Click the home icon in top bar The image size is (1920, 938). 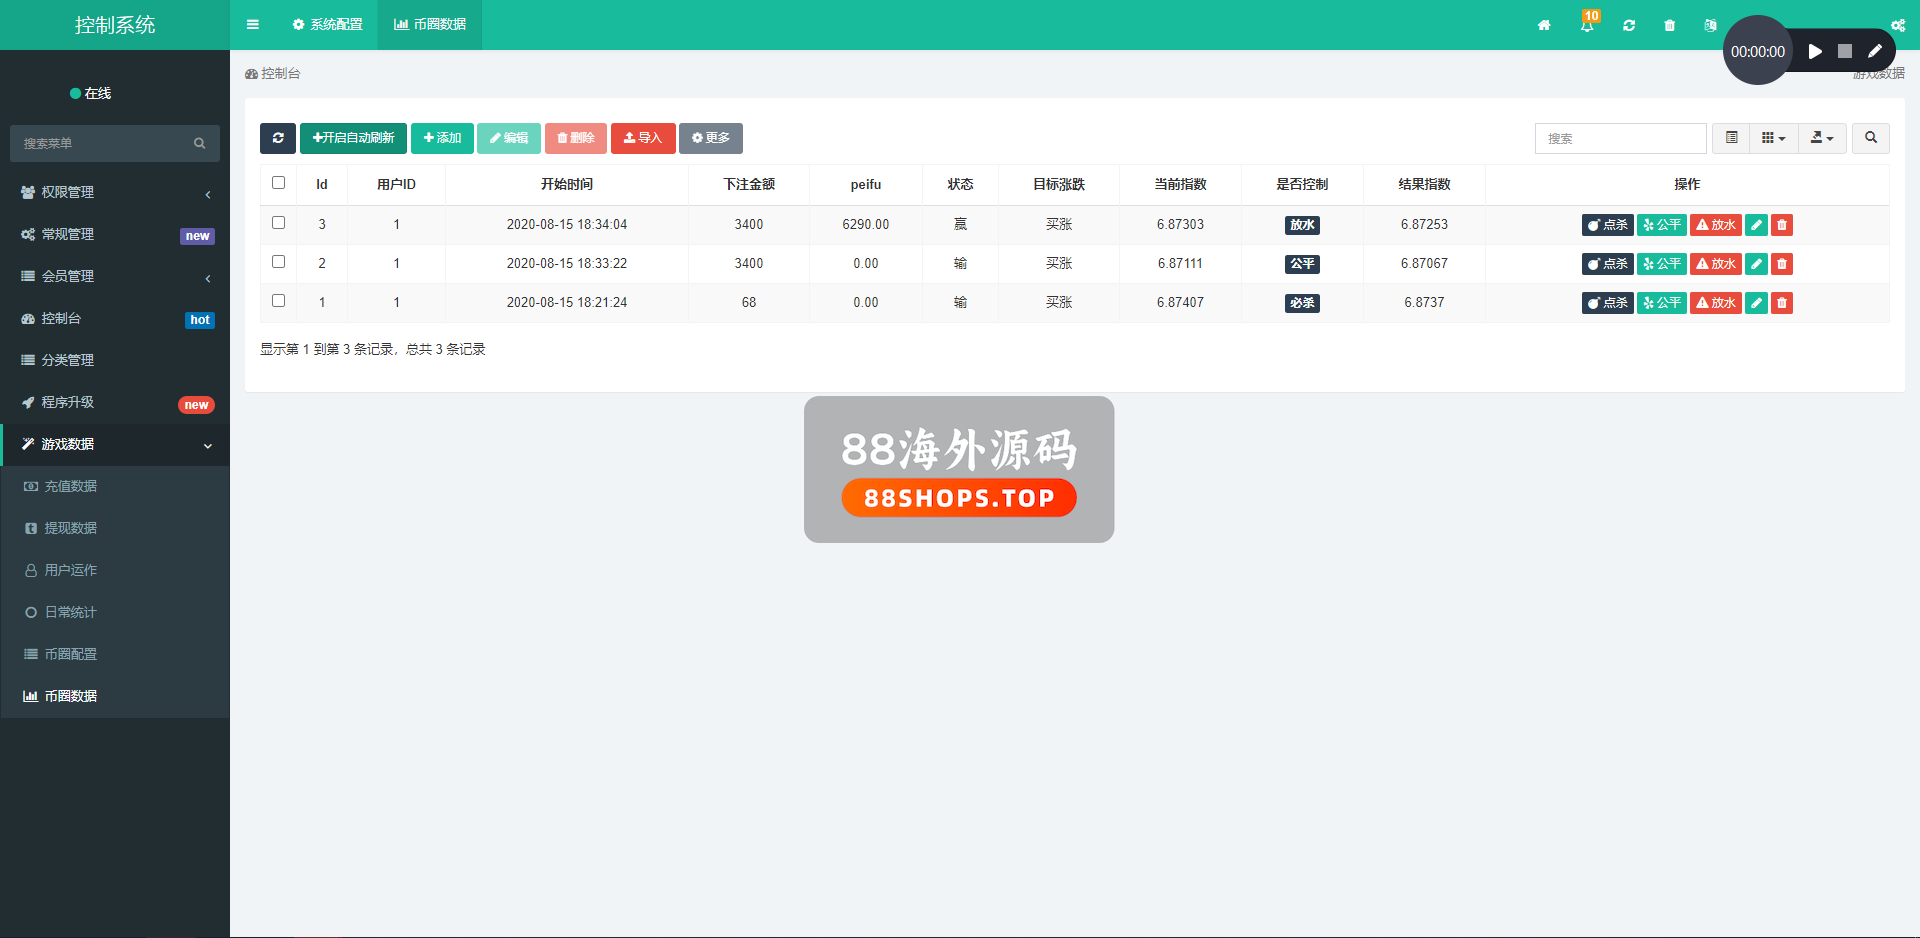(x=1544, y=25)
